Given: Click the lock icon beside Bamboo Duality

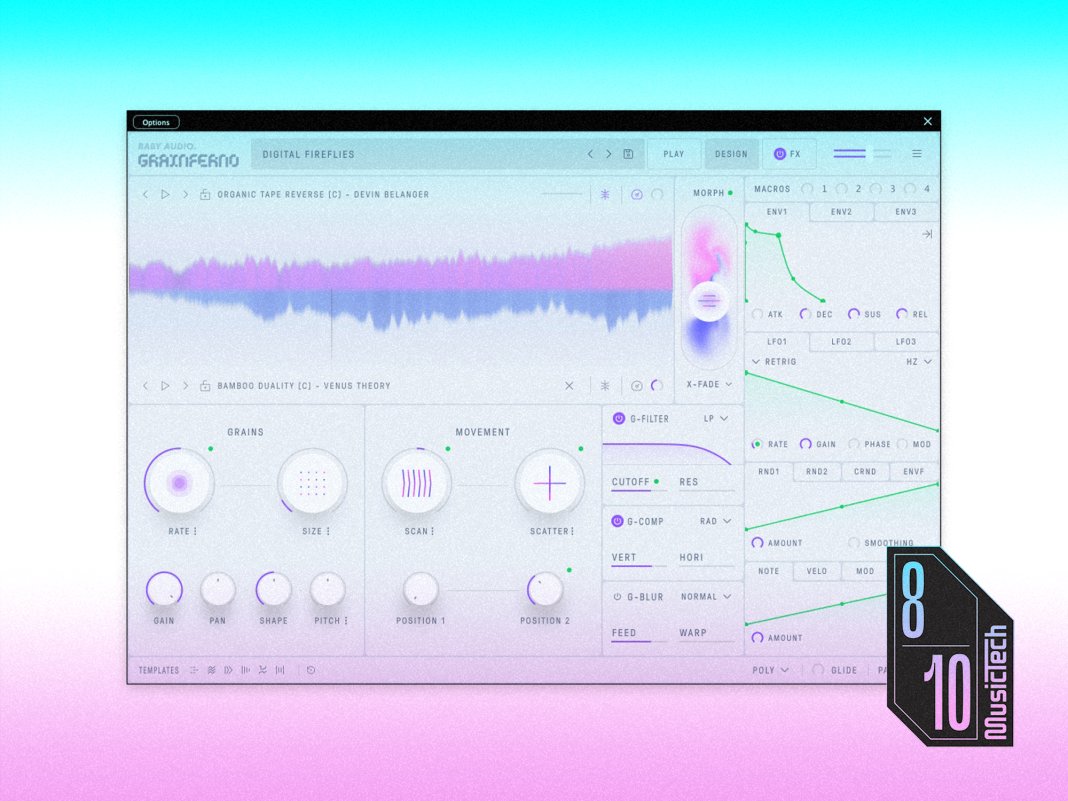Looking at the screenshot, I should point(204,386).
